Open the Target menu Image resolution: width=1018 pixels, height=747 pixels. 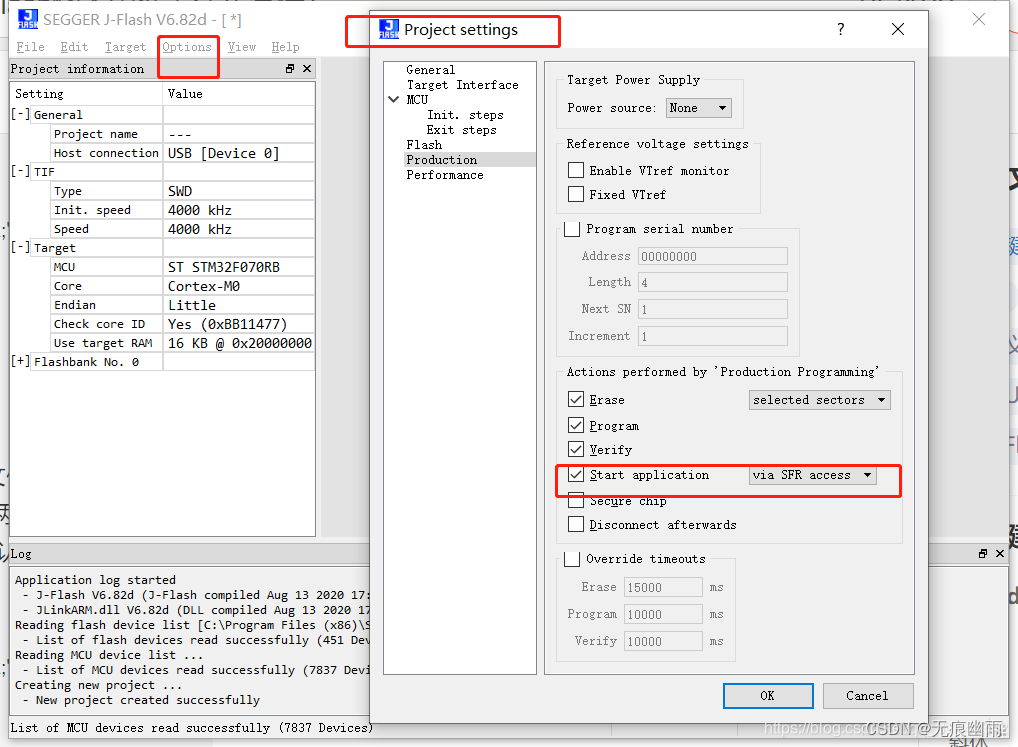[125, 47]
